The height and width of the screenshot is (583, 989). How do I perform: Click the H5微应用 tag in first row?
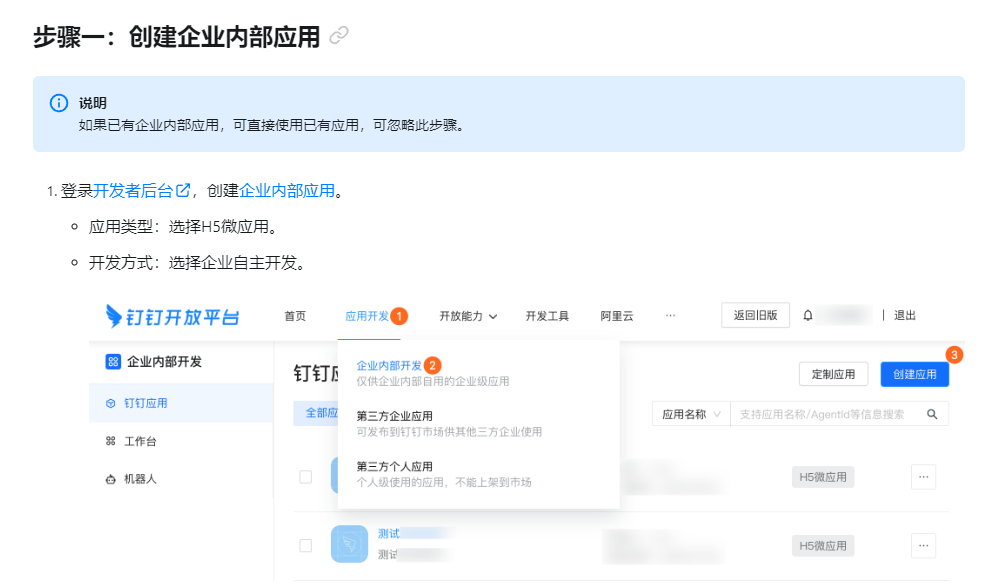point(823,477)
